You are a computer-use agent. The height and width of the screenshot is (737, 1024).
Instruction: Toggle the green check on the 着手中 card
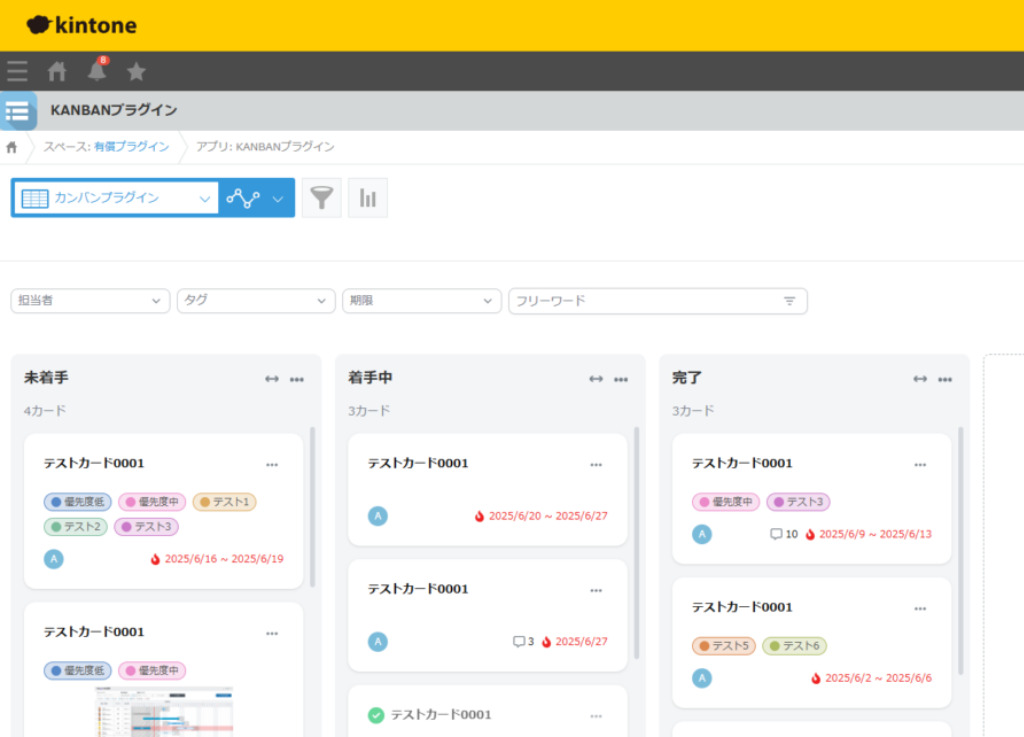point(376,715)
